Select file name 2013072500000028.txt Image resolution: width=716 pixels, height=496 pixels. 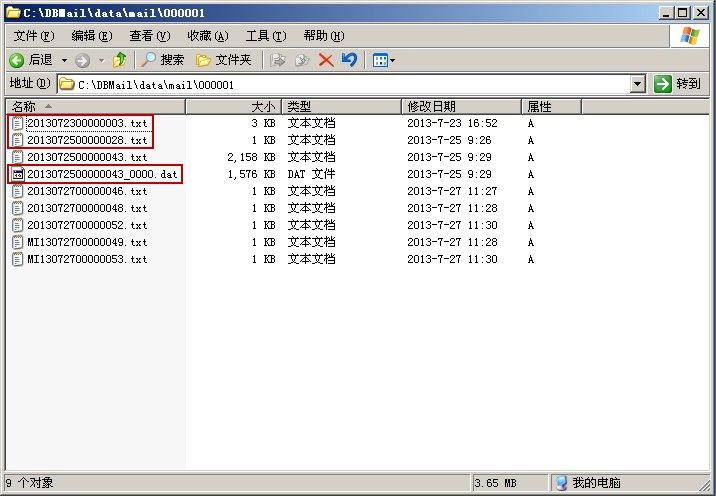pos(87,140)
